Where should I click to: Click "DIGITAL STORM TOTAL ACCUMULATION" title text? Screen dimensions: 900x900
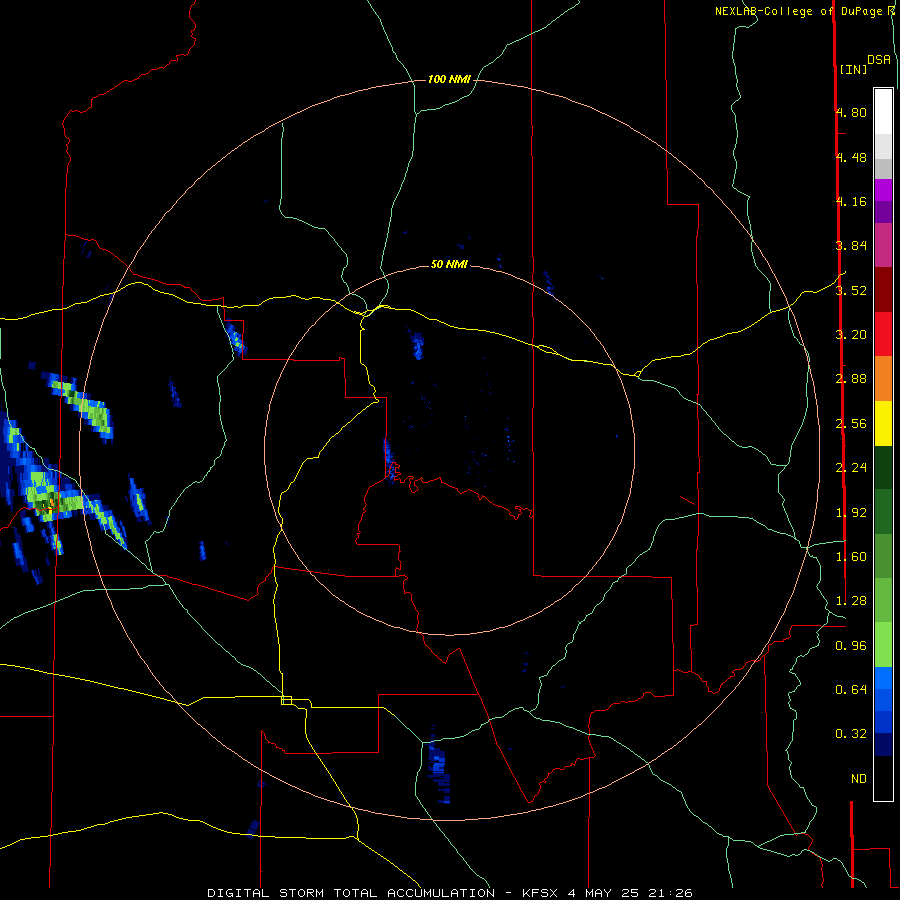tap(351, 893)
